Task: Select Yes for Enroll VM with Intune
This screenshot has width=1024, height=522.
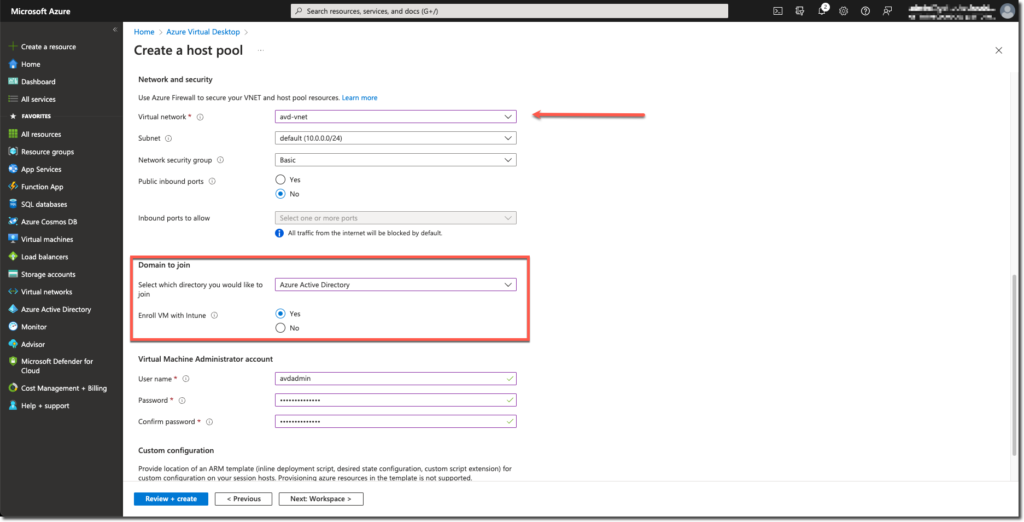Action: tap(280, 314)
